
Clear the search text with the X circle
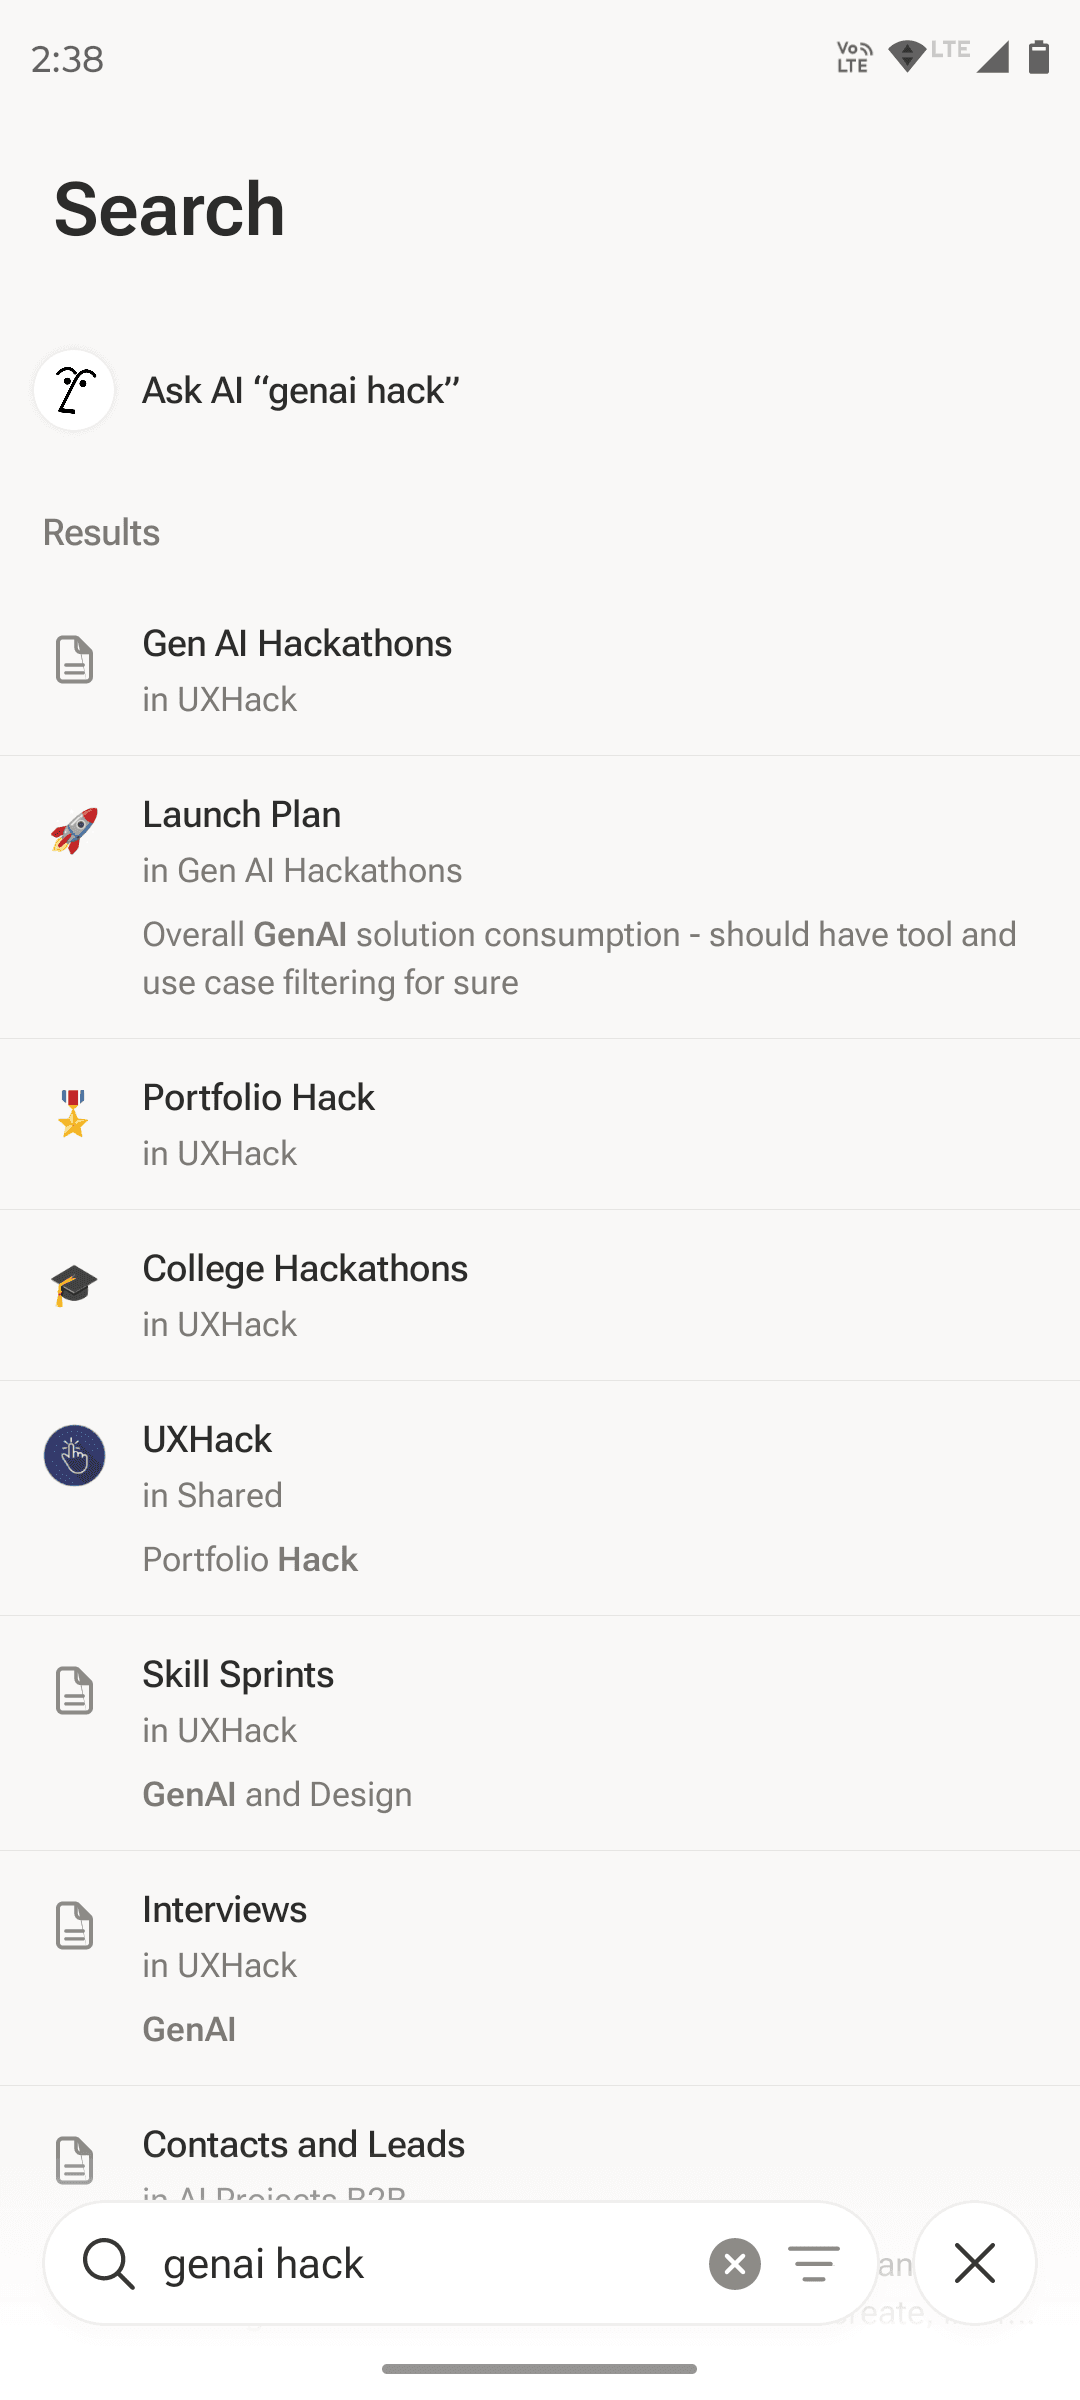pos(735,2263)
